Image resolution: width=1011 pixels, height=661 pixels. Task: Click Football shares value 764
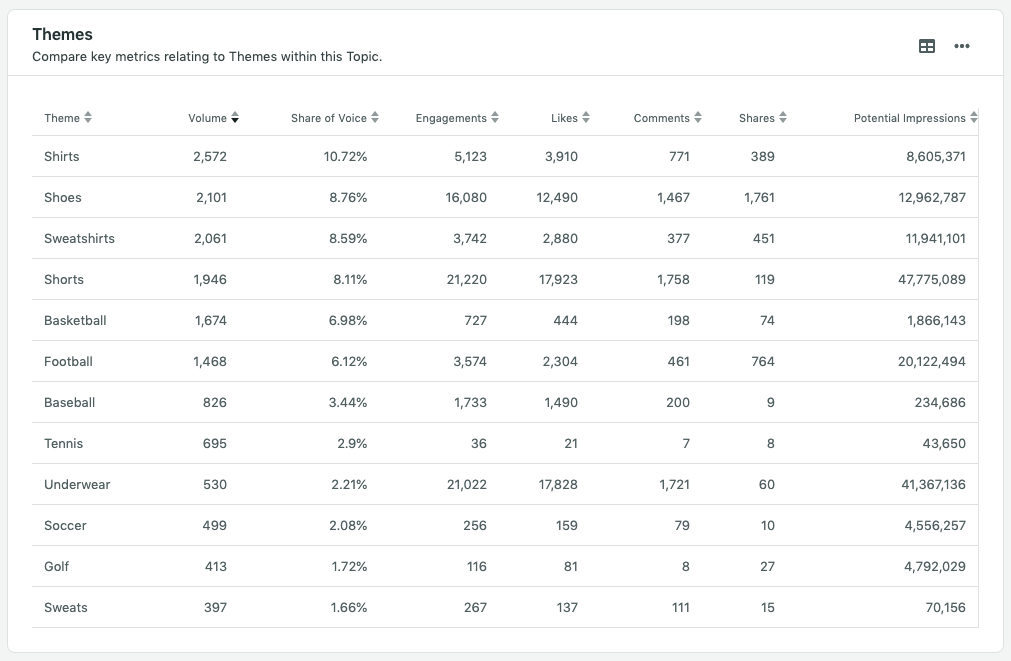pos(763,361)
